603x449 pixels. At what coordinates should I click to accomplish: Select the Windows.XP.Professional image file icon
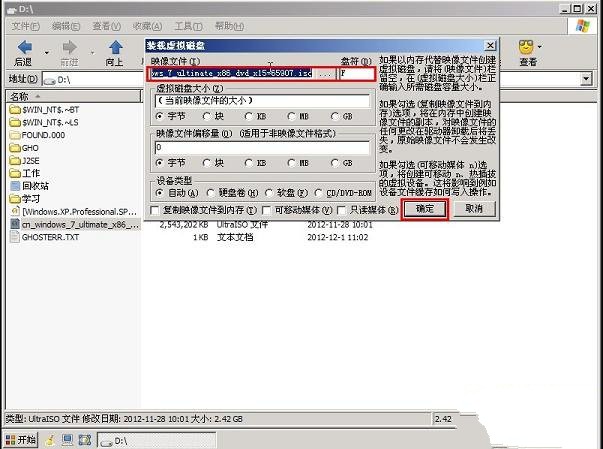[x=14, y=212]
